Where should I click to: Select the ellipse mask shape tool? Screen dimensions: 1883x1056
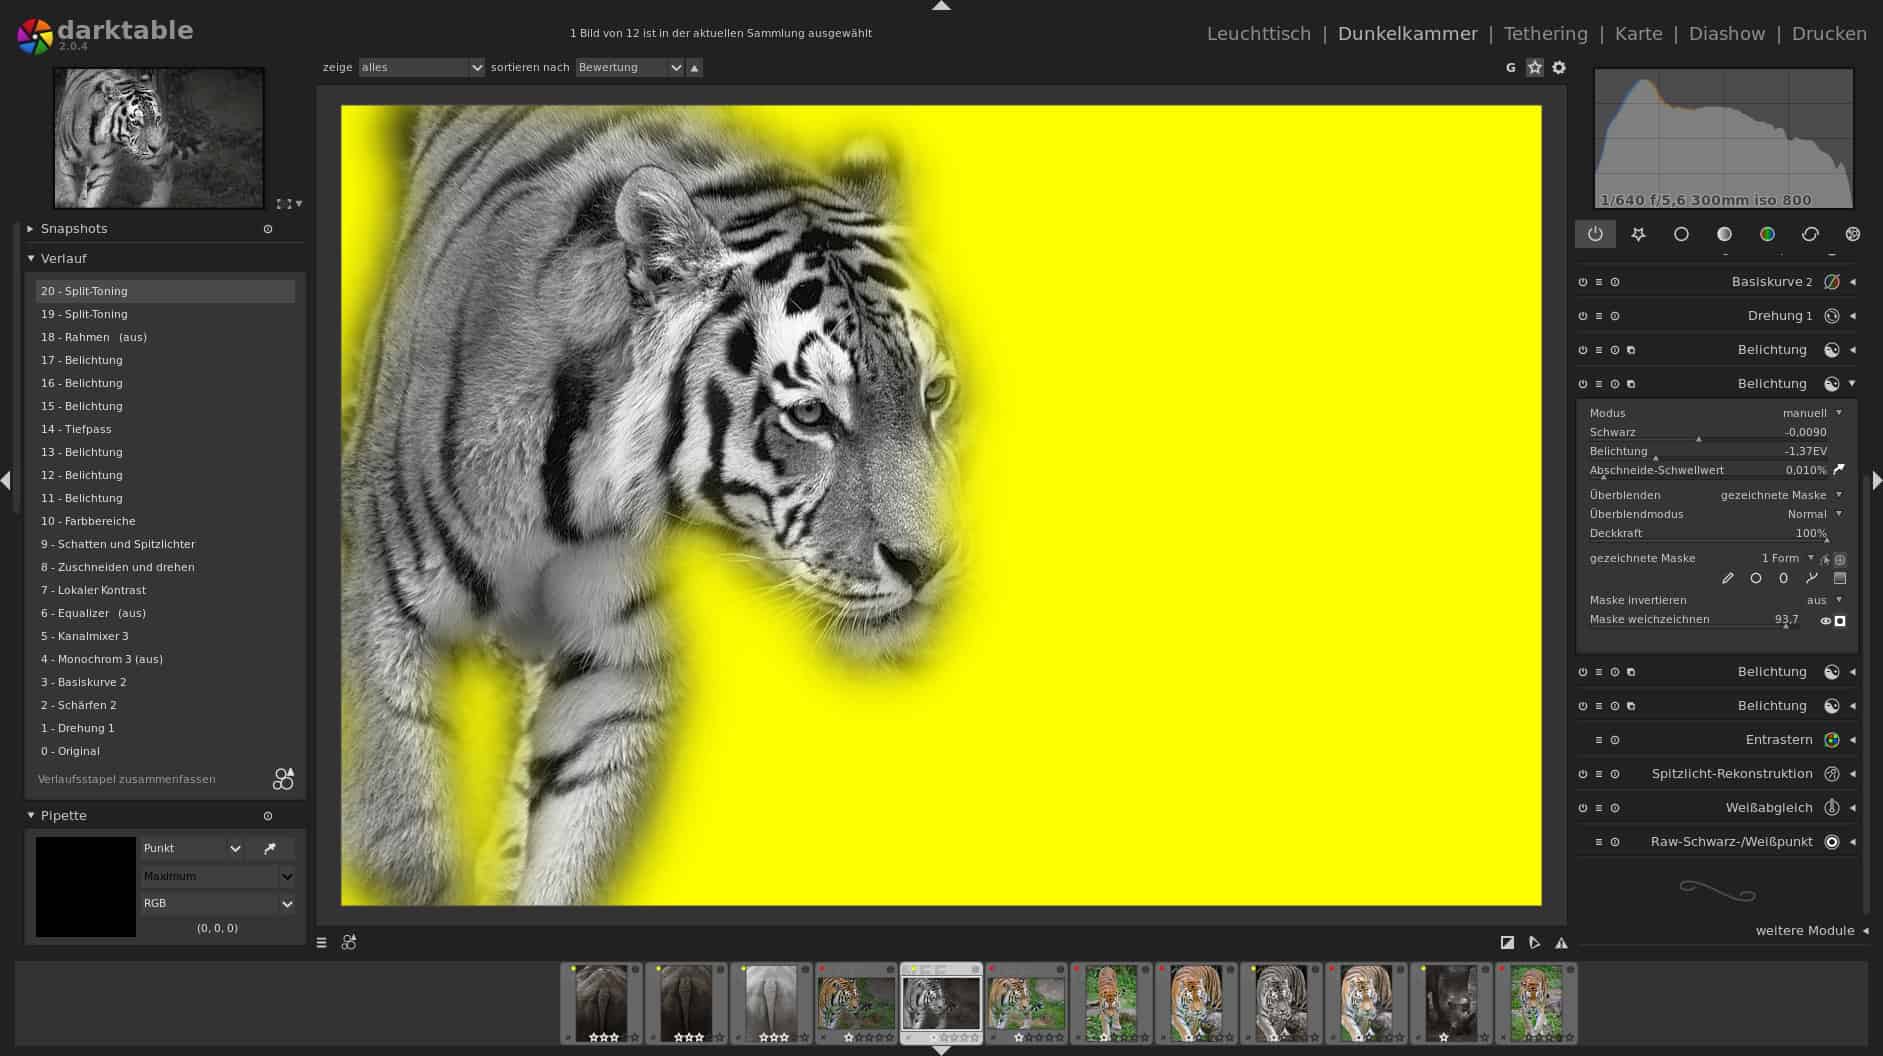[1783, 578]
